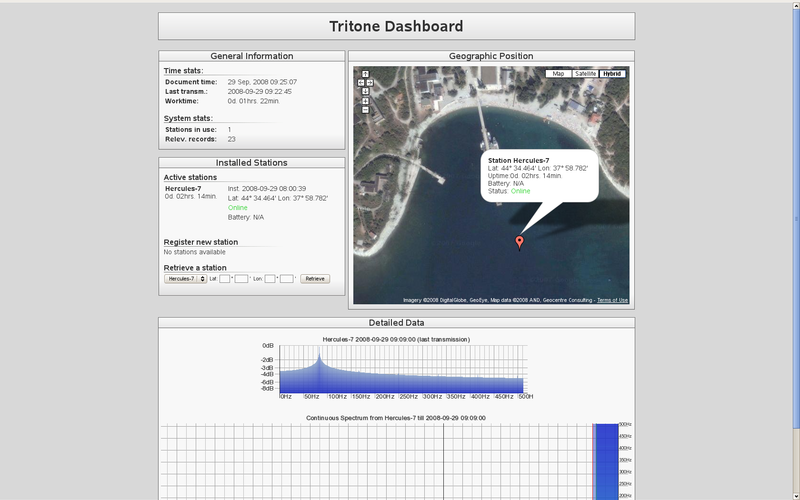Click the Hercules-7 name in Active stations
This screenshot has width=800, height=500.
[x=183, y=189]
